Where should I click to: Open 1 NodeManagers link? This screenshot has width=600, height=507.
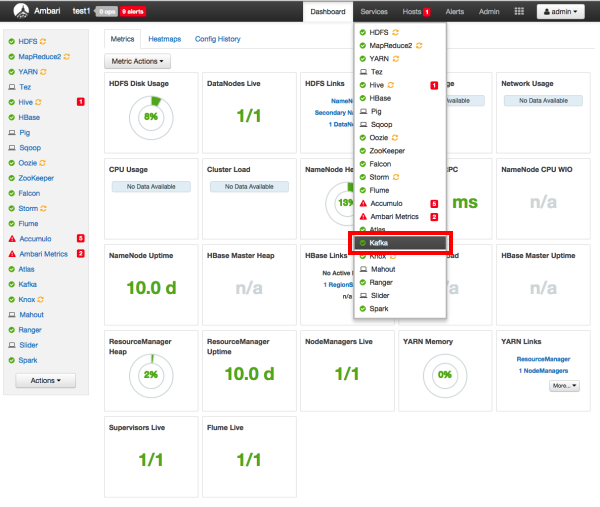tap(543, 371)
